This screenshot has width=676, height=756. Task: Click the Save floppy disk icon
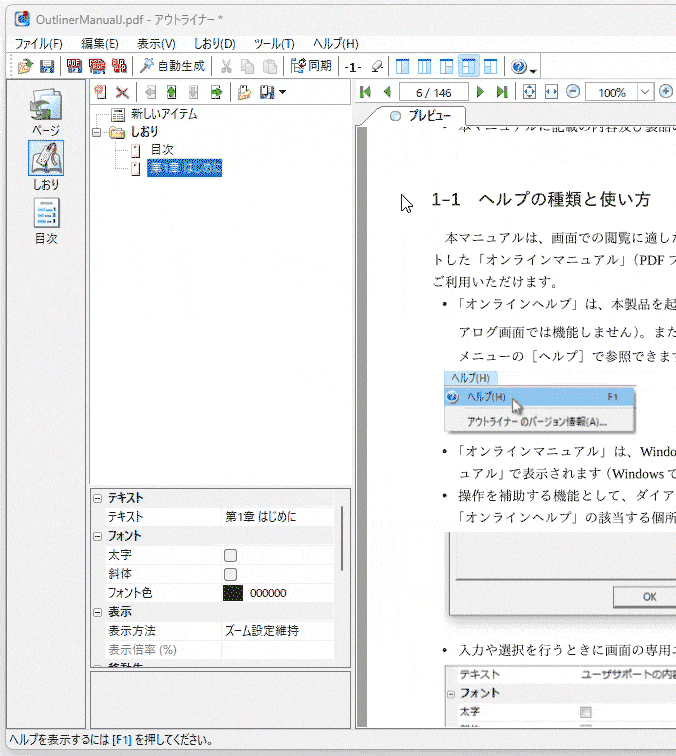click(x=46, y=67)
